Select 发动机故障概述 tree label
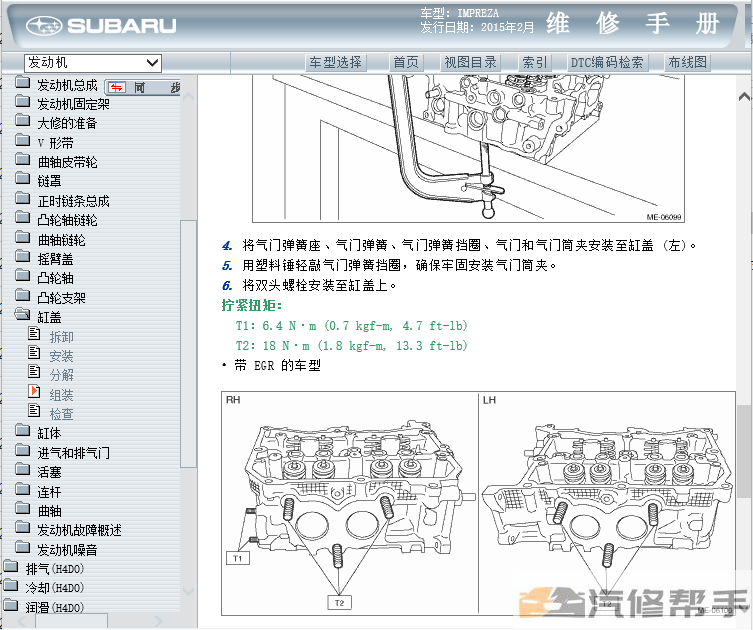The height and width of the screenshot is (630, 753). pos(79,530)
